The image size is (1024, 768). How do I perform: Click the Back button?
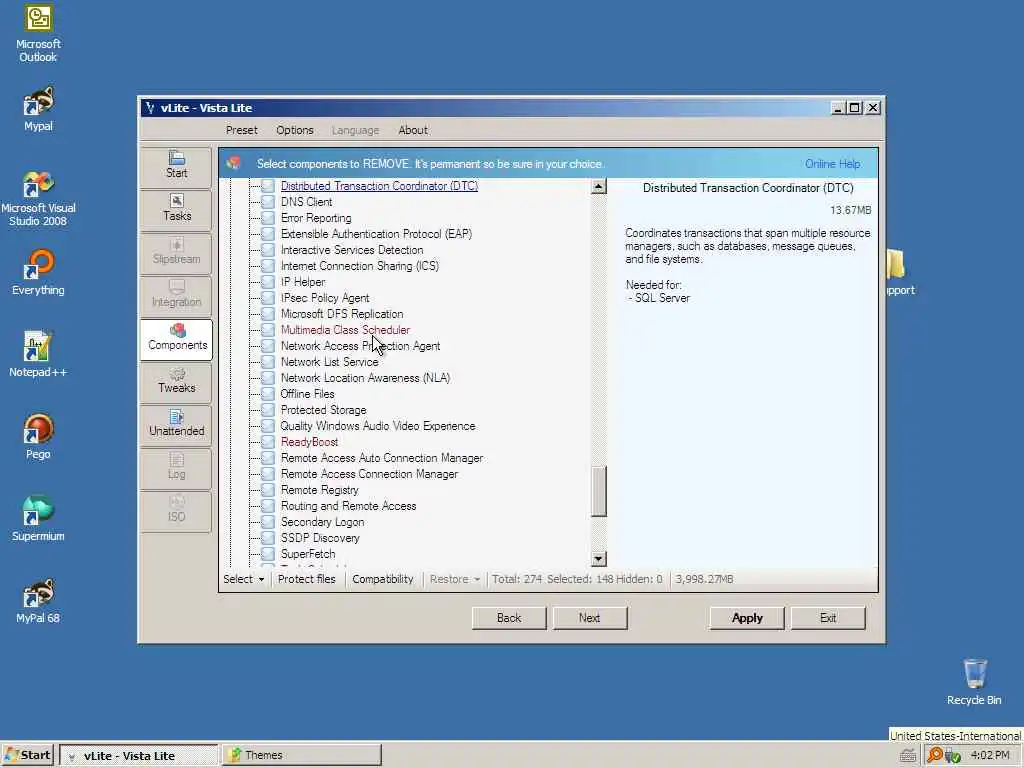point(509,618)
